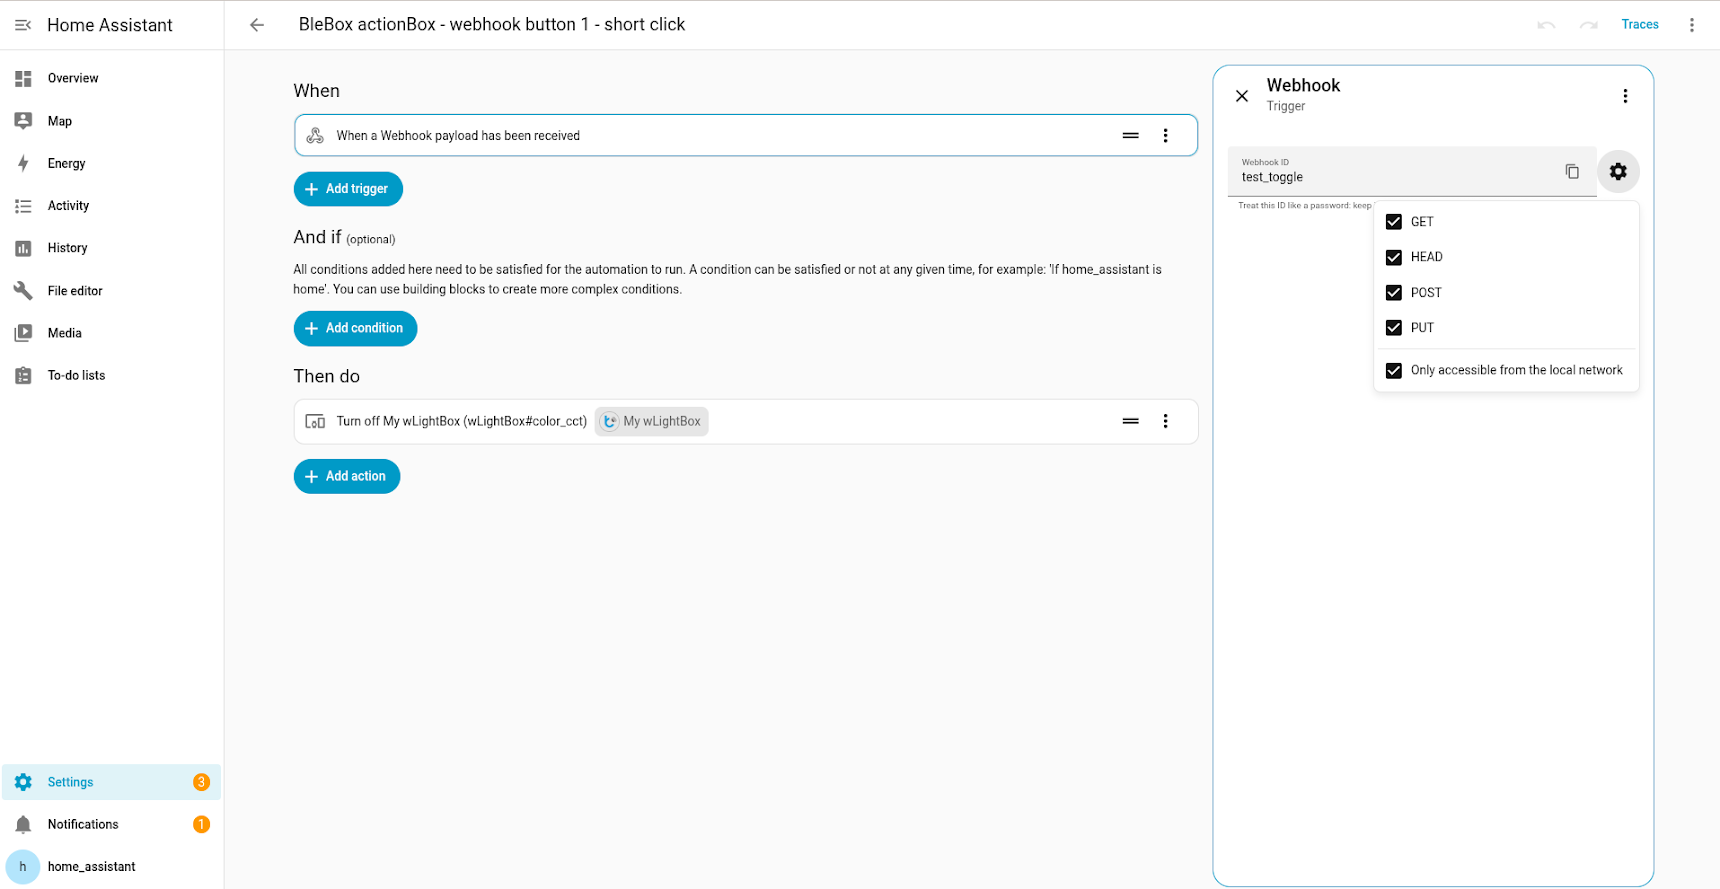Click Add condition button
The image size is (1720, 889).
pyautogui.click(x=355, y=328)
